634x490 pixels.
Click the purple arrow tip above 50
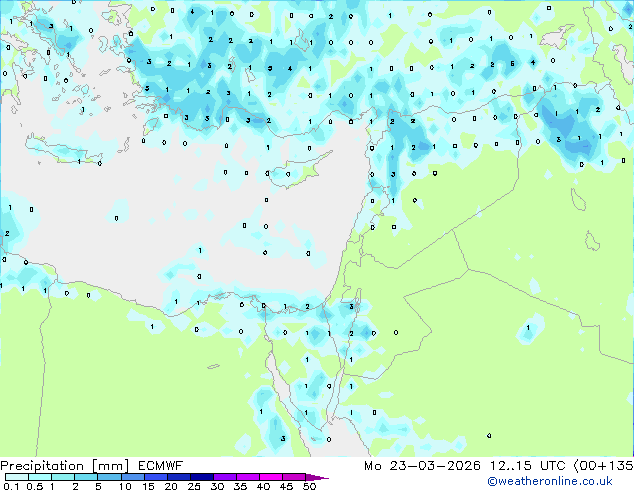click(x=317, y=477)
